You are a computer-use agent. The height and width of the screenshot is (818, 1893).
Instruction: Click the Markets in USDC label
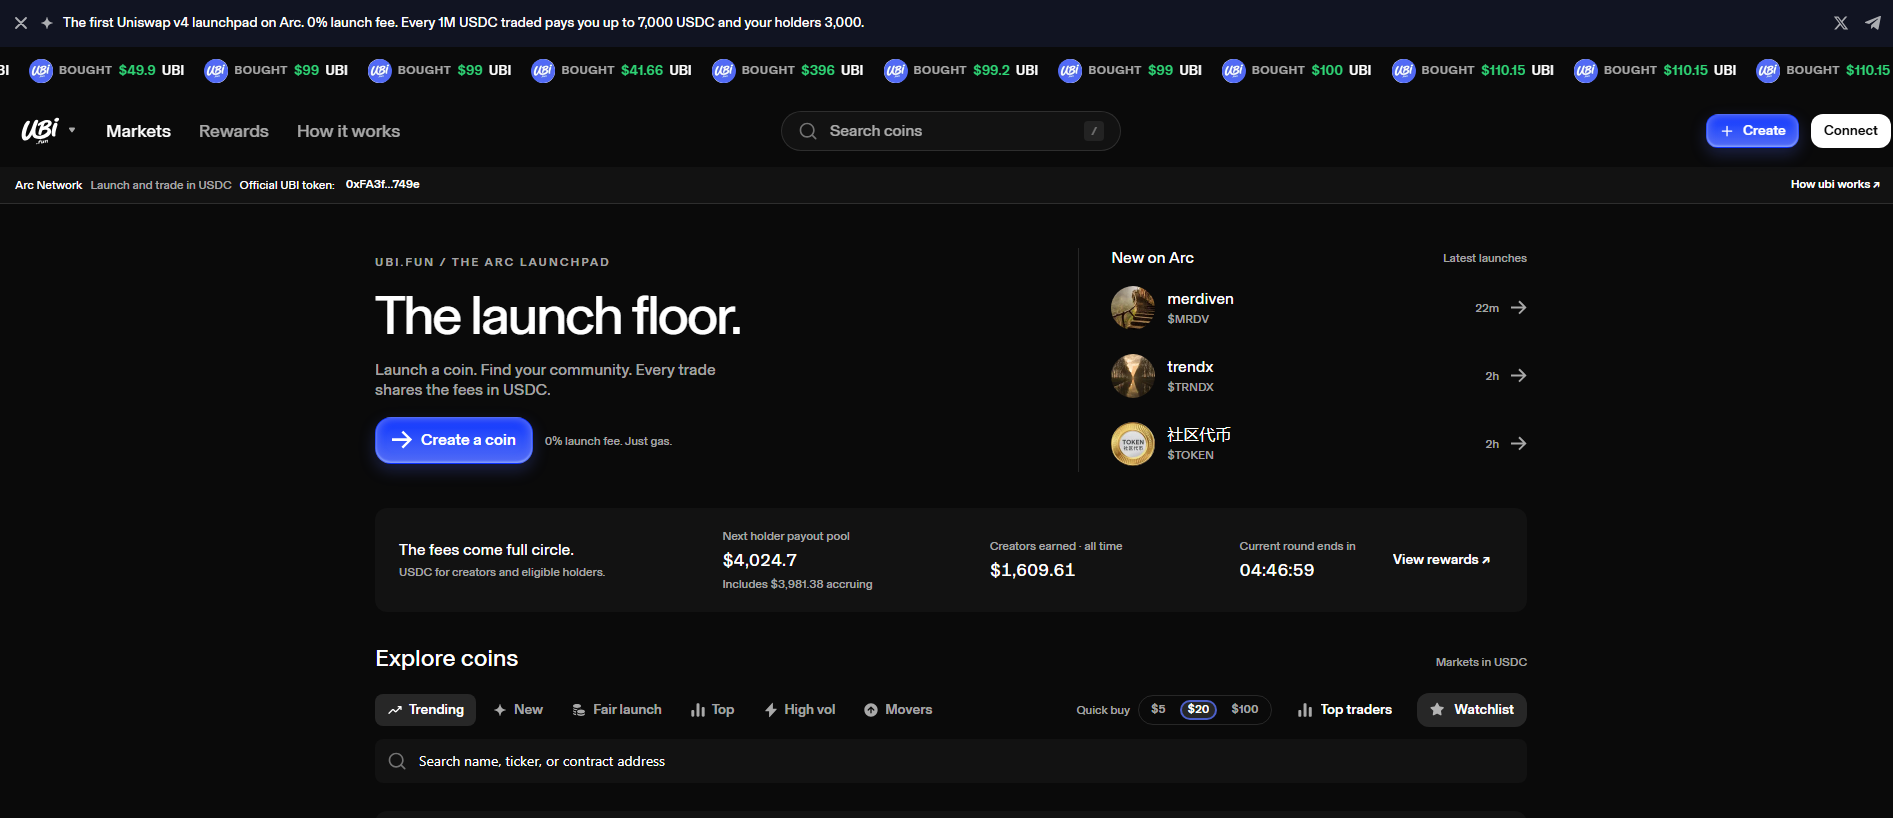pyautogui.click(x=1481, y=662)
